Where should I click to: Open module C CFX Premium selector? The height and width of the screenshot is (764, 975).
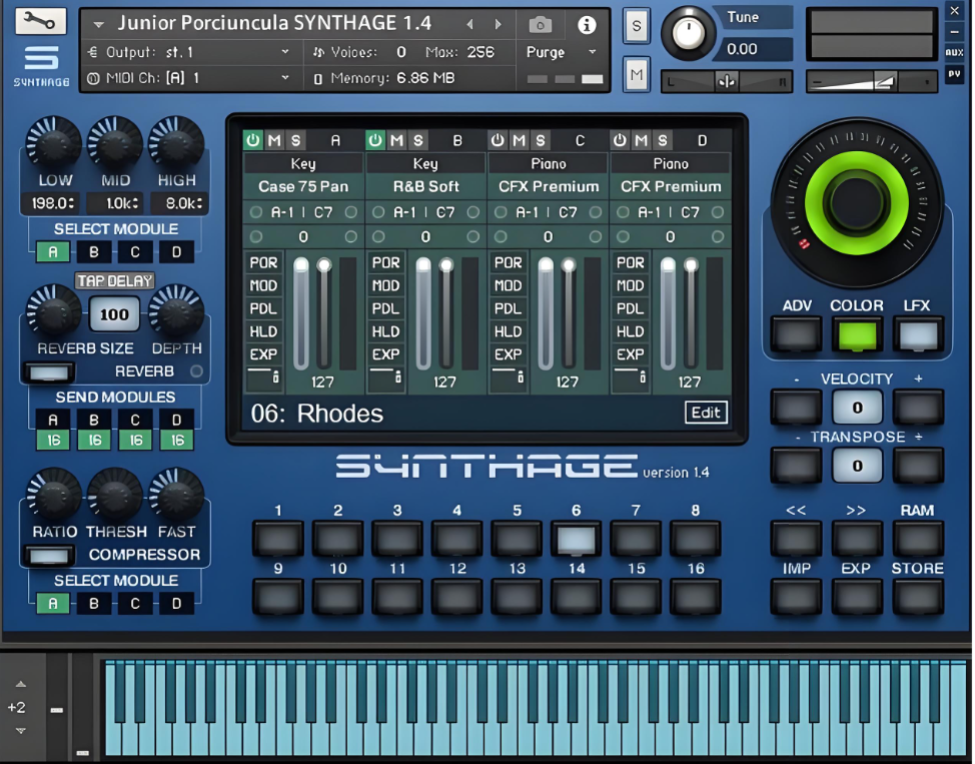(548, 186)
